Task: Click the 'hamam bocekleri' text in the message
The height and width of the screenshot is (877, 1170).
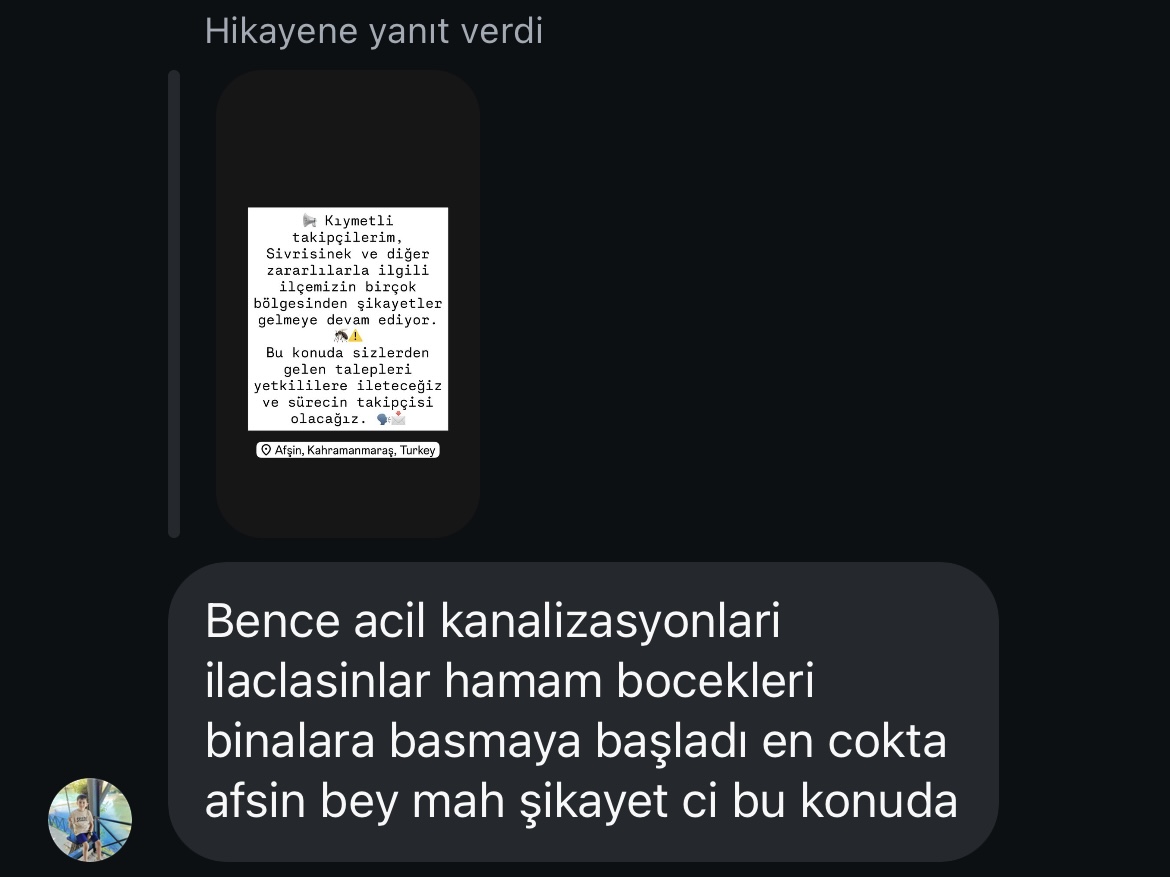Action: click(x=629, y=681)
